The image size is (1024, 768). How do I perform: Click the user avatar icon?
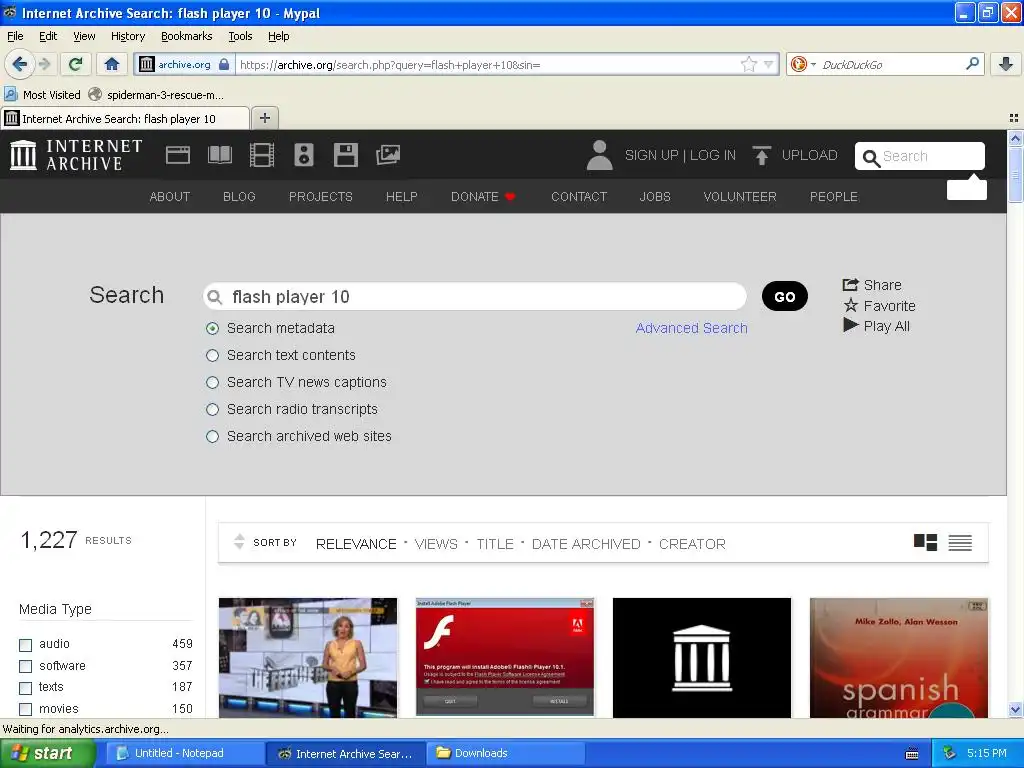pyautogui.click(x=600, y=155)
